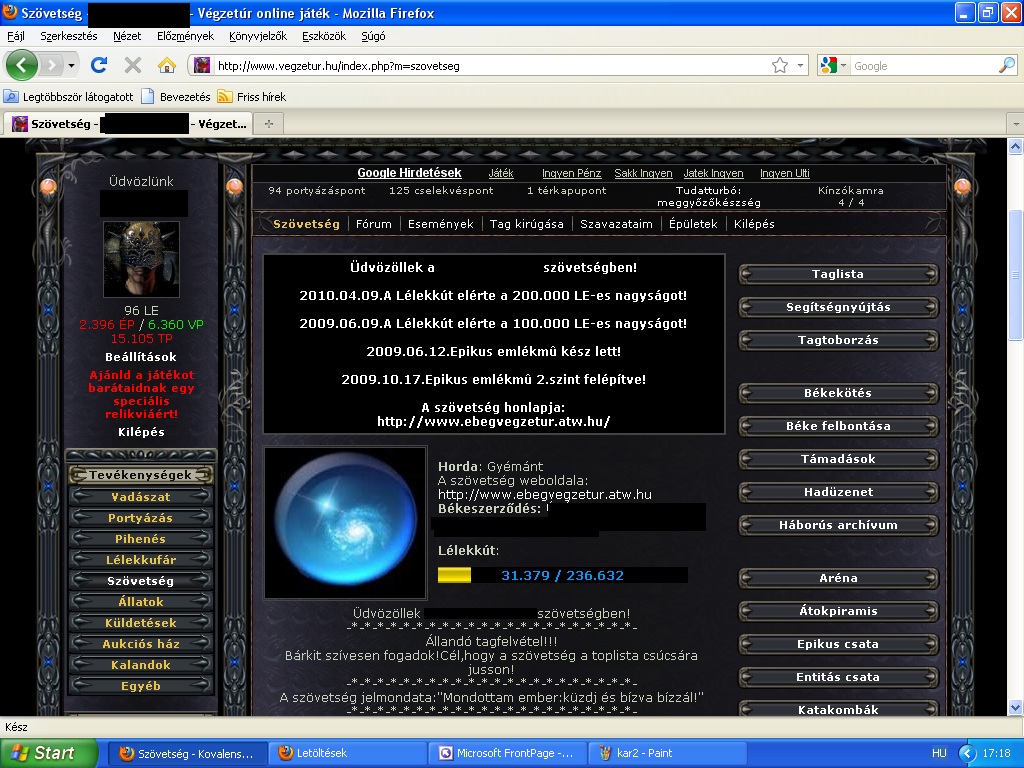The image size is (1024, 768).
Task: Click the bookmark star icon in address bar
Action: point(780,65)
